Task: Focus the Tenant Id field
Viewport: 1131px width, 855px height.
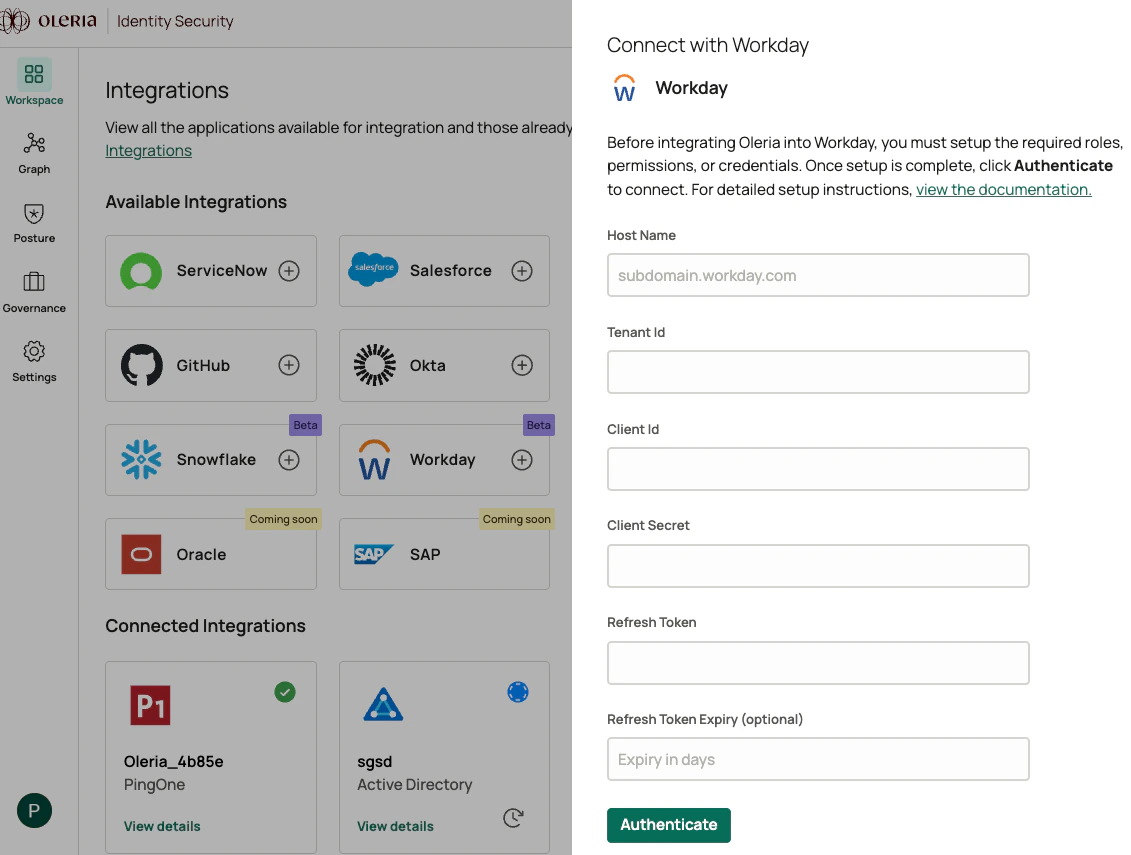Action: [818, 372]
